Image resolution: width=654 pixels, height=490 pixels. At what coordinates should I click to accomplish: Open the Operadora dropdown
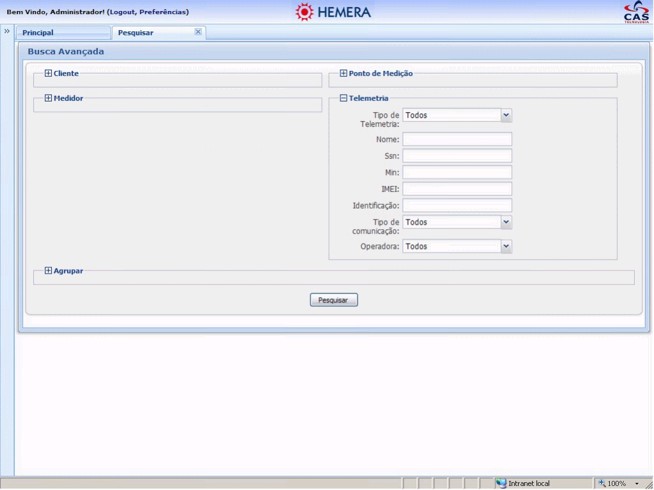coord(506,247)
